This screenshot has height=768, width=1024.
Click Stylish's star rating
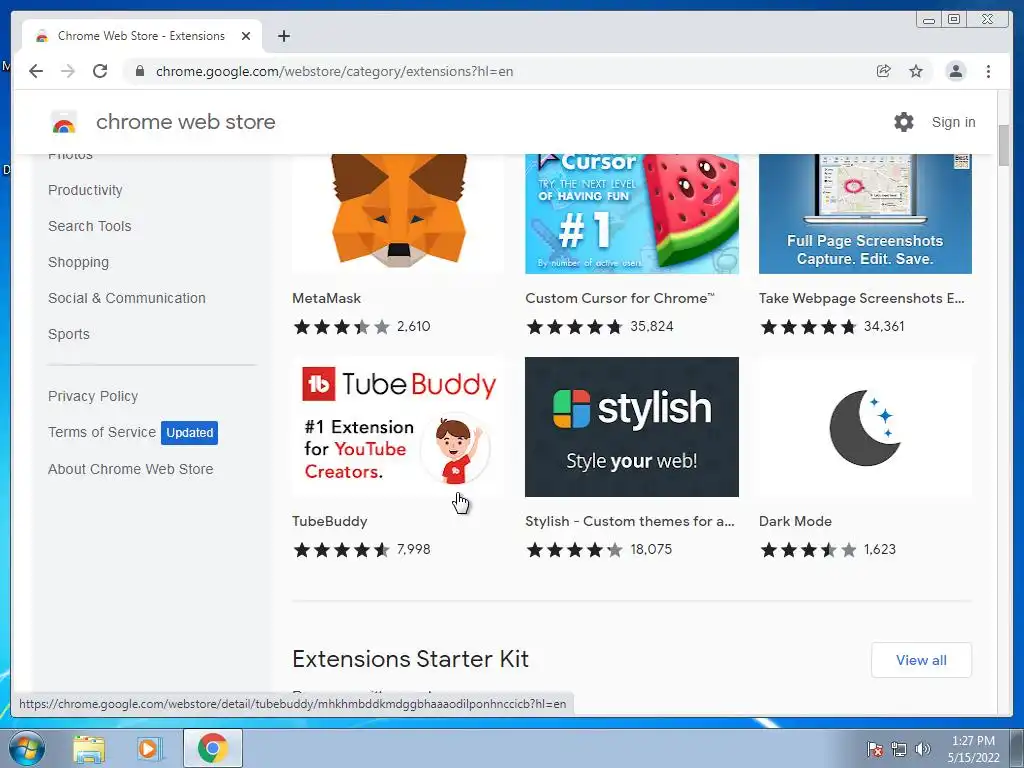(x=575, y=550)
